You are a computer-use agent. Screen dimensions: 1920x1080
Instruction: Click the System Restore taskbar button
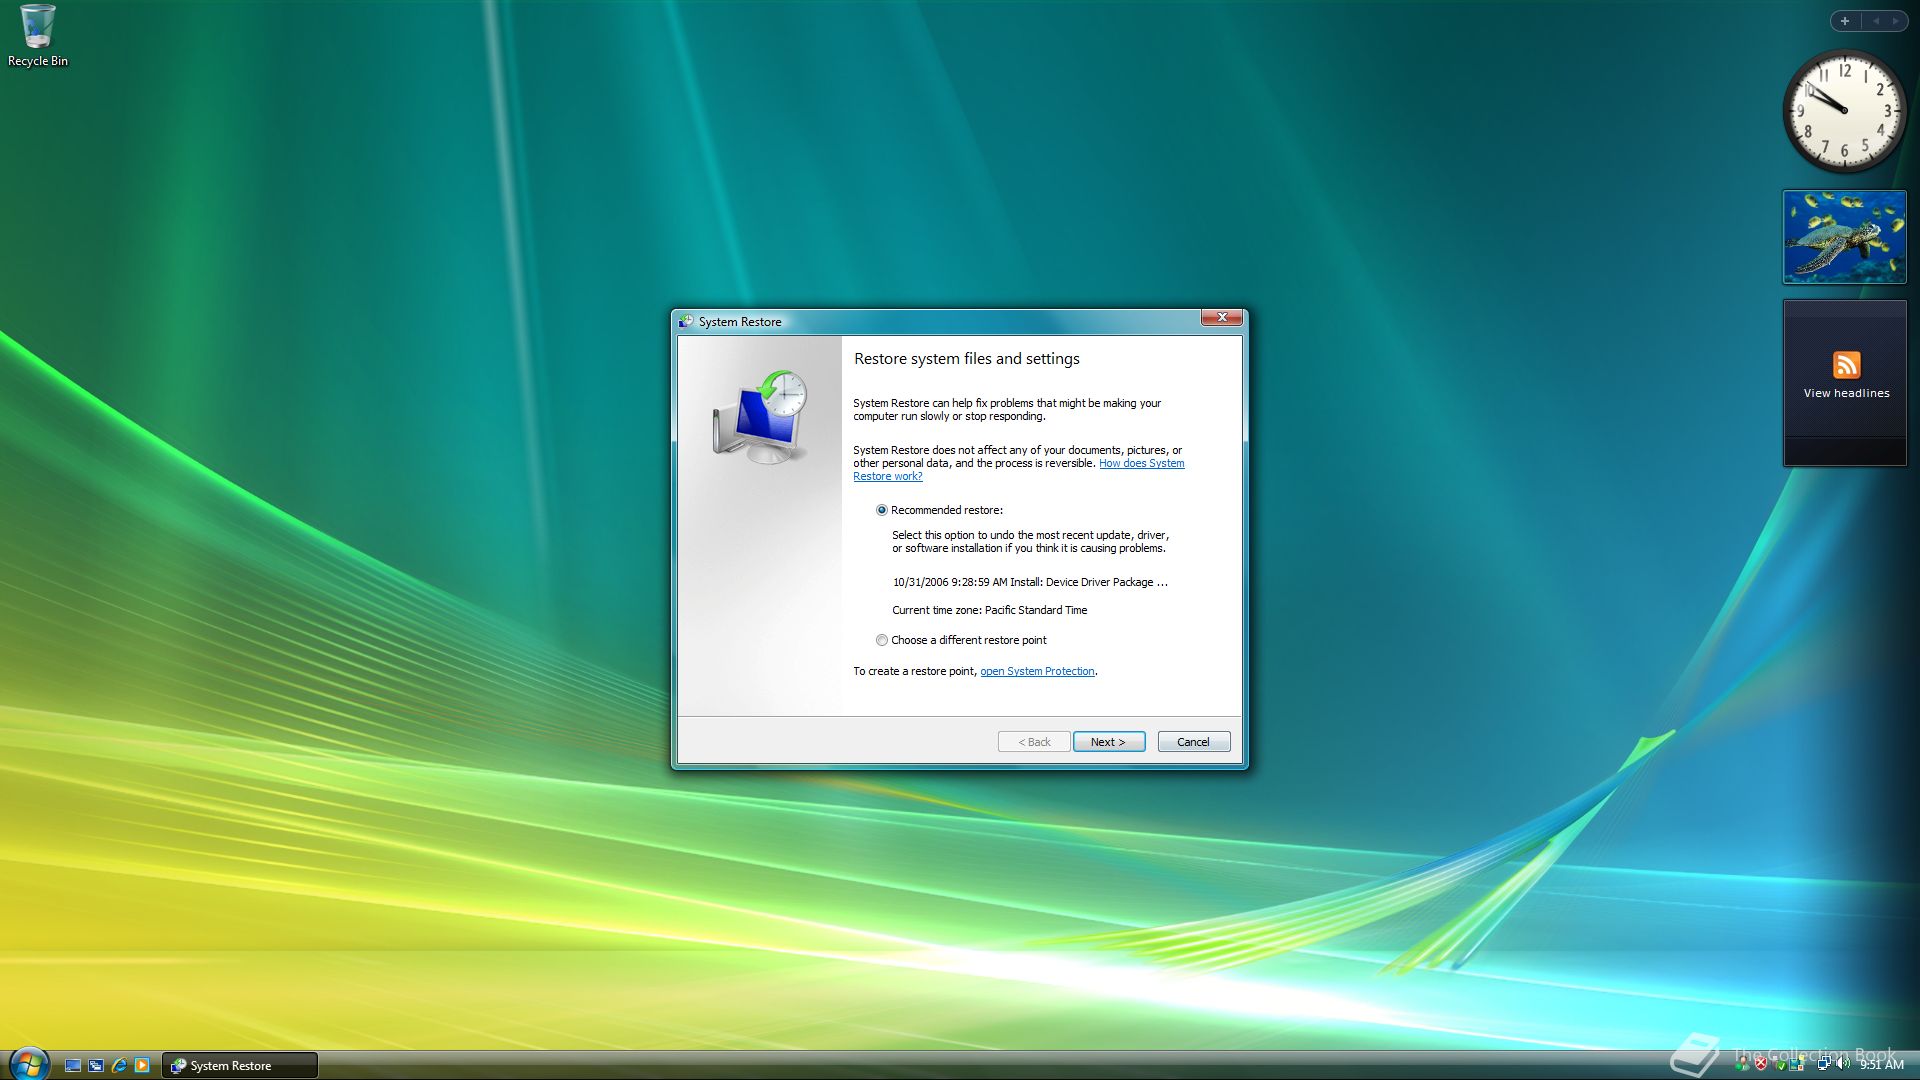coord(239,1065)
